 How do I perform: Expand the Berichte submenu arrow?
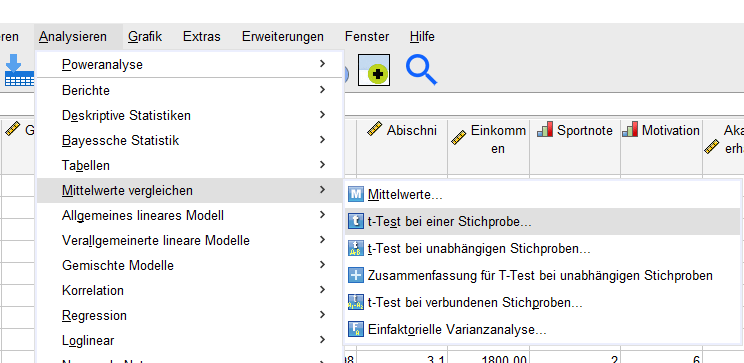click(323, 90)
